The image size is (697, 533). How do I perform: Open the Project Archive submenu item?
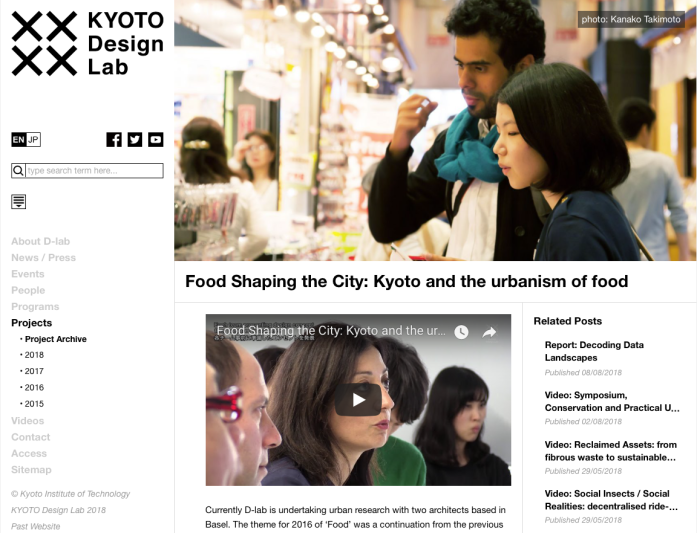[x=56, y=339]
